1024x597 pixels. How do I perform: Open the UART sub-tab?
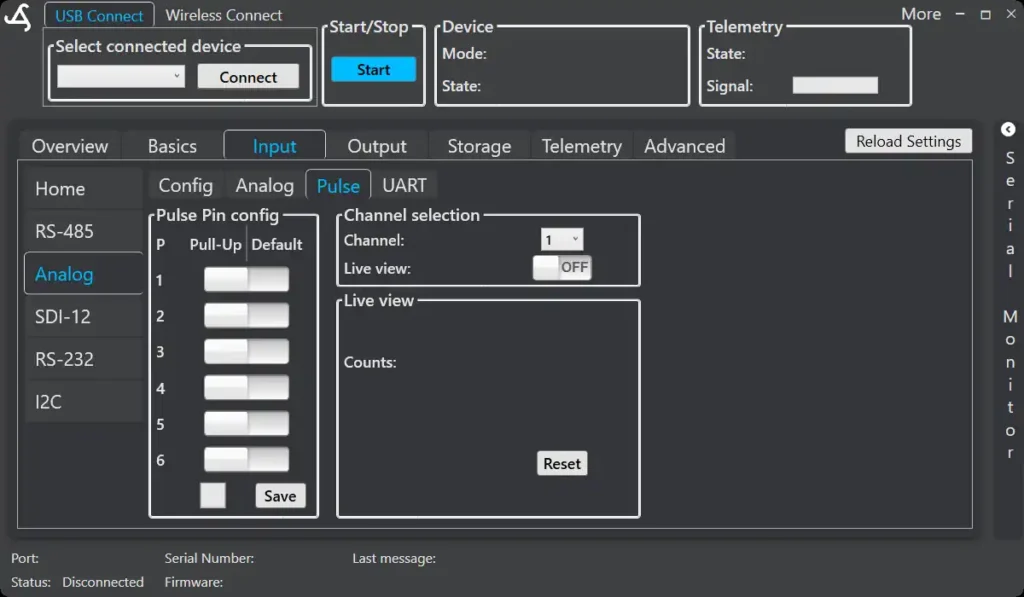tap(404, 186)
